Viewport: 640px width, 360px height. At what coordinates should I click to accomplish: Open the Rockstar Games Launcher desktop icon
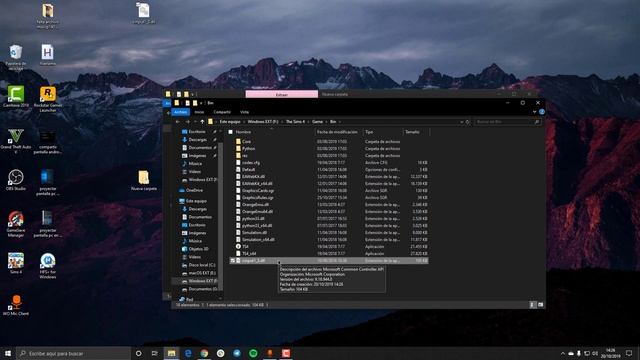pos(48,99)
